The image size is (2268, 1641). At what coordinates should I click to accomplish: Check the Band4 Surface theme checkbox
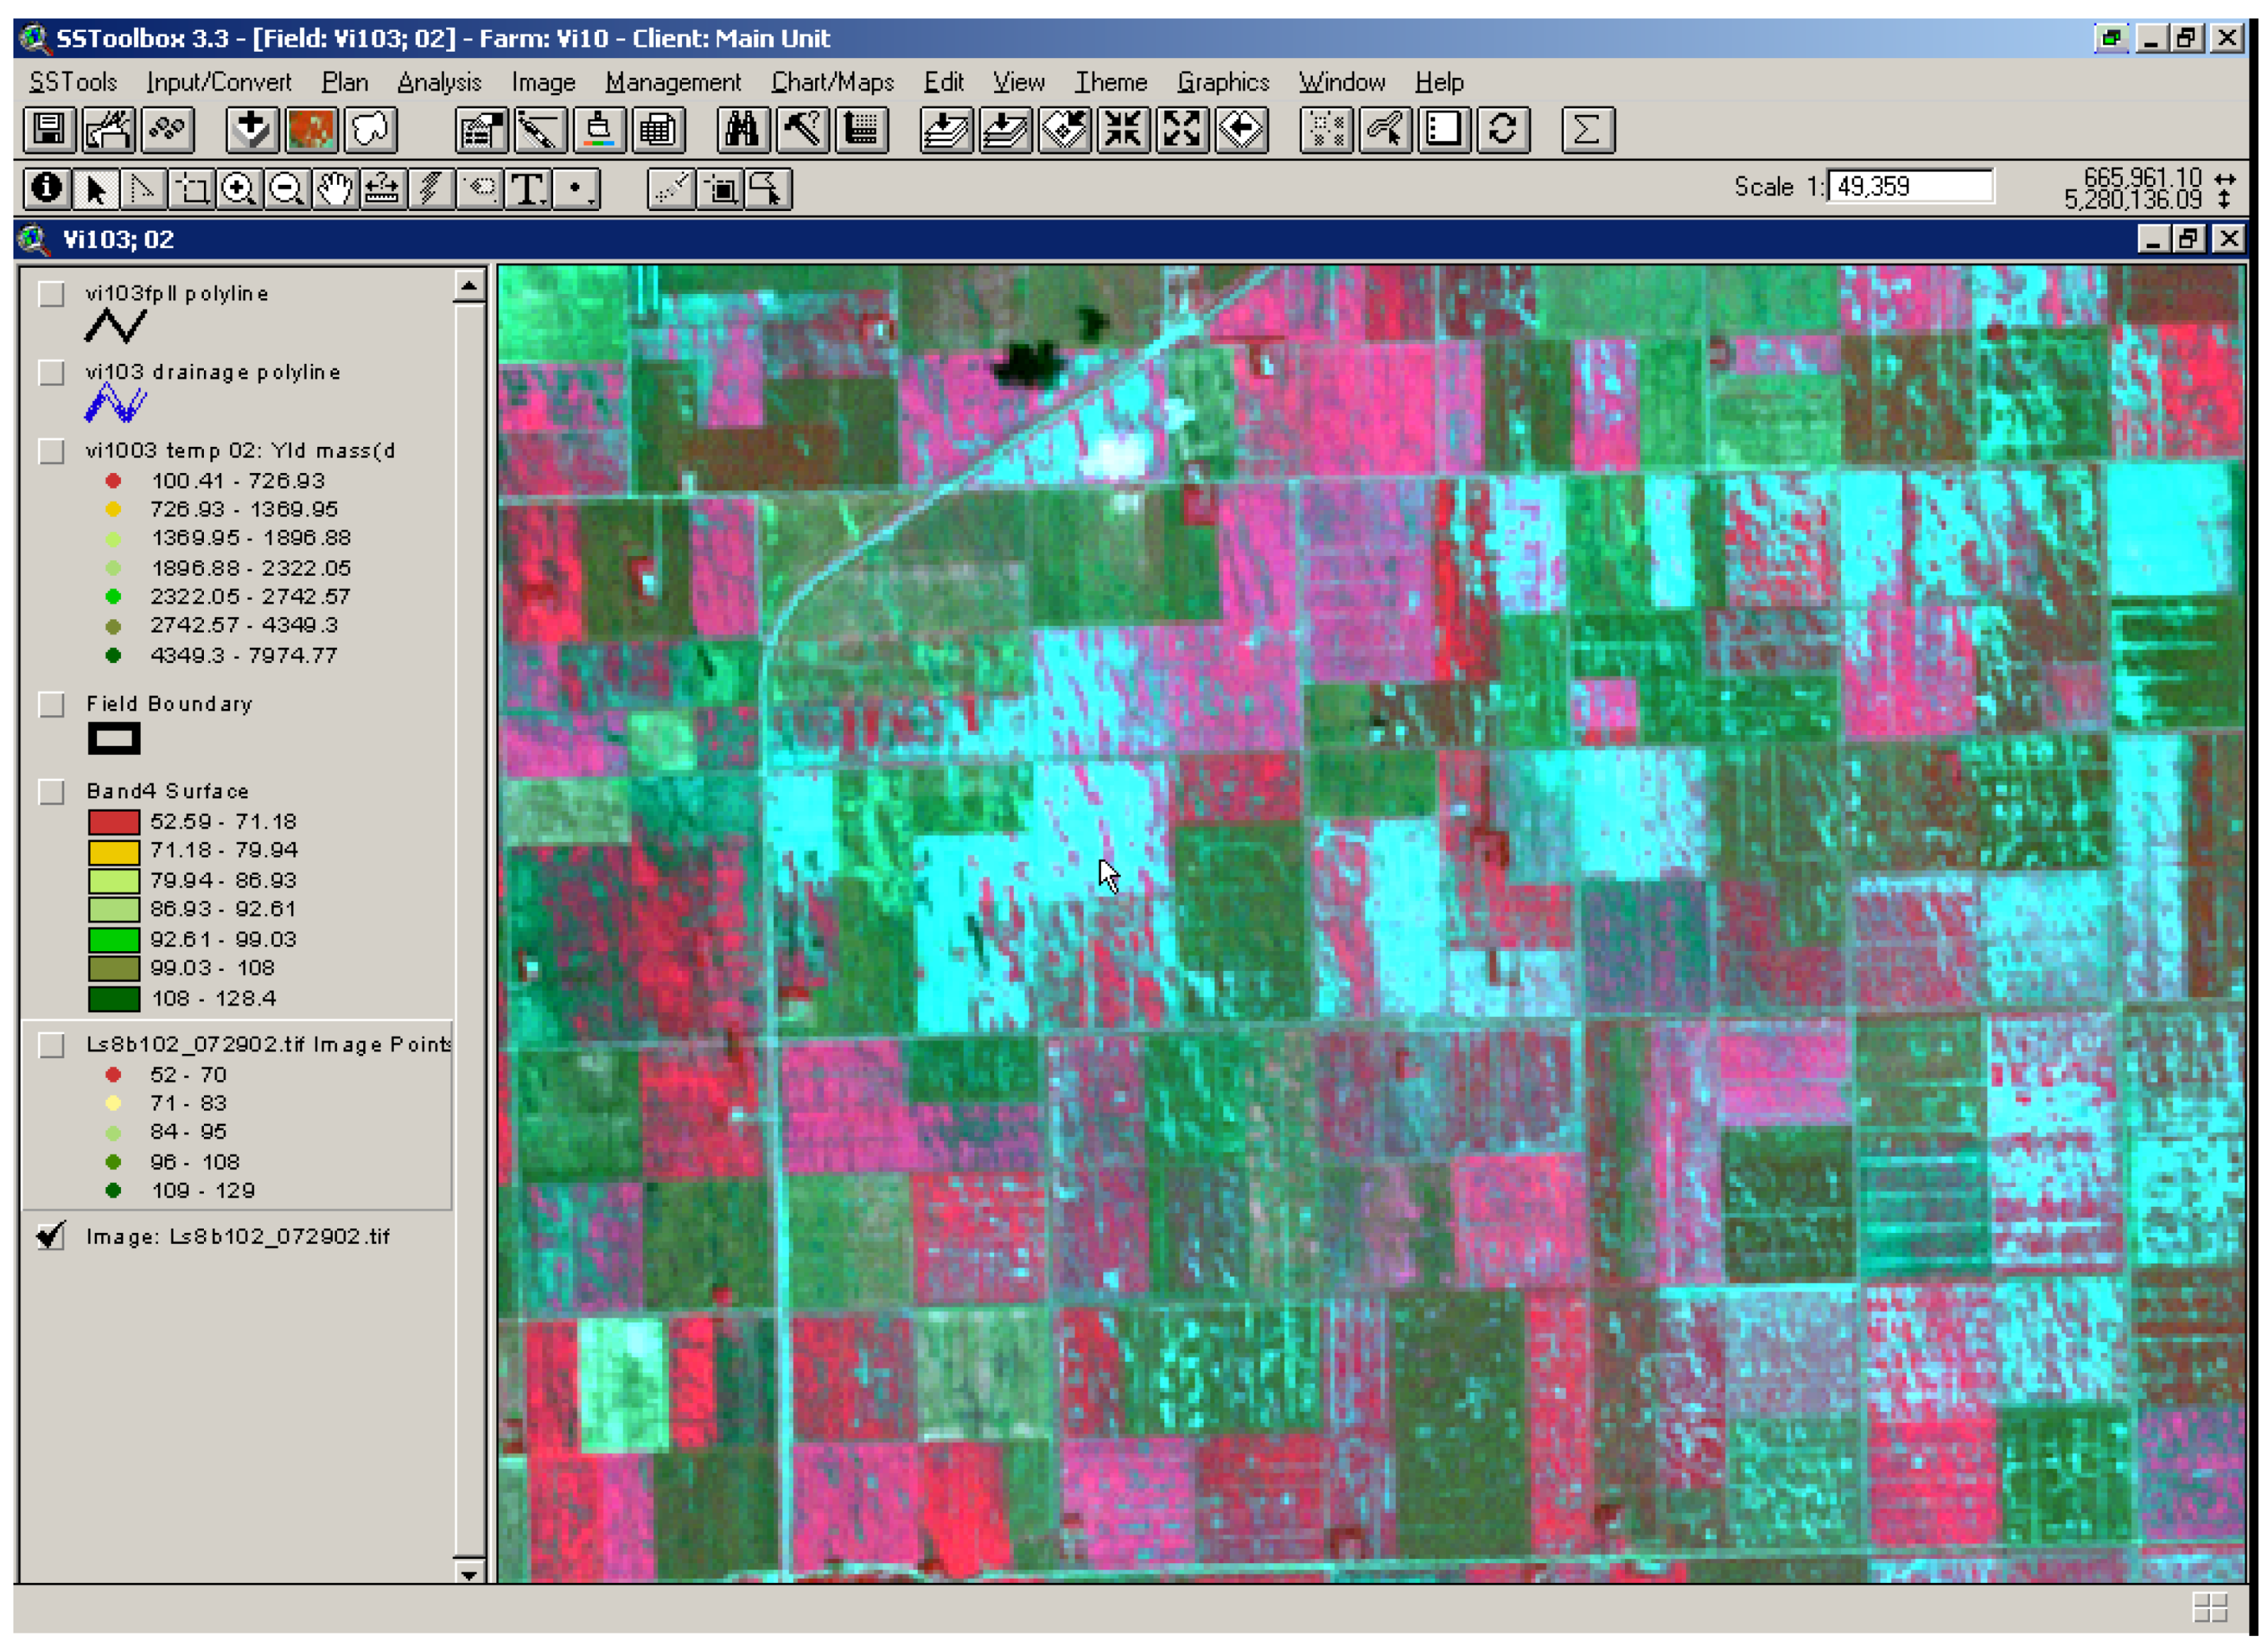coord(51,792)
